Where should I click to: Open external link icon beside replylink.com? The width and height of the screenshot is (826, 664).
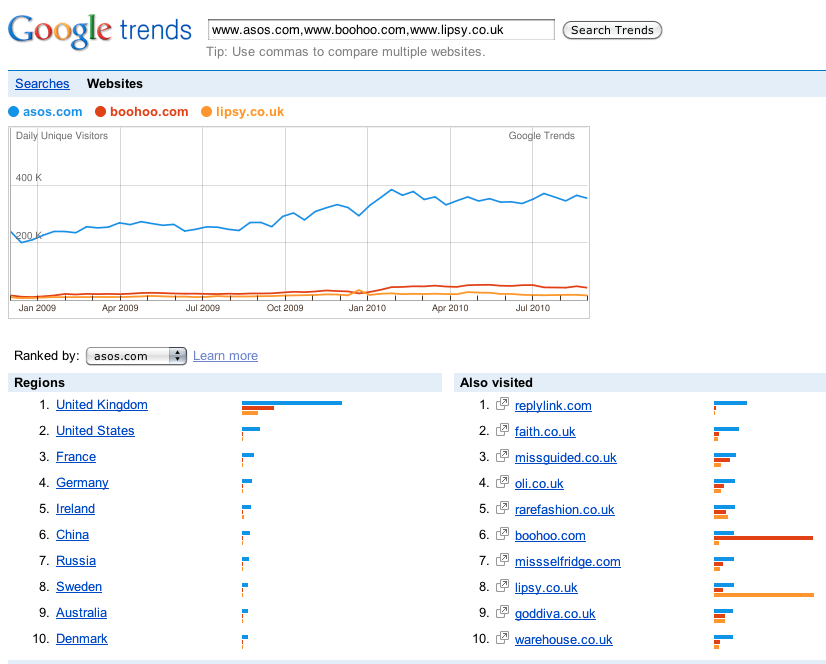503,404
